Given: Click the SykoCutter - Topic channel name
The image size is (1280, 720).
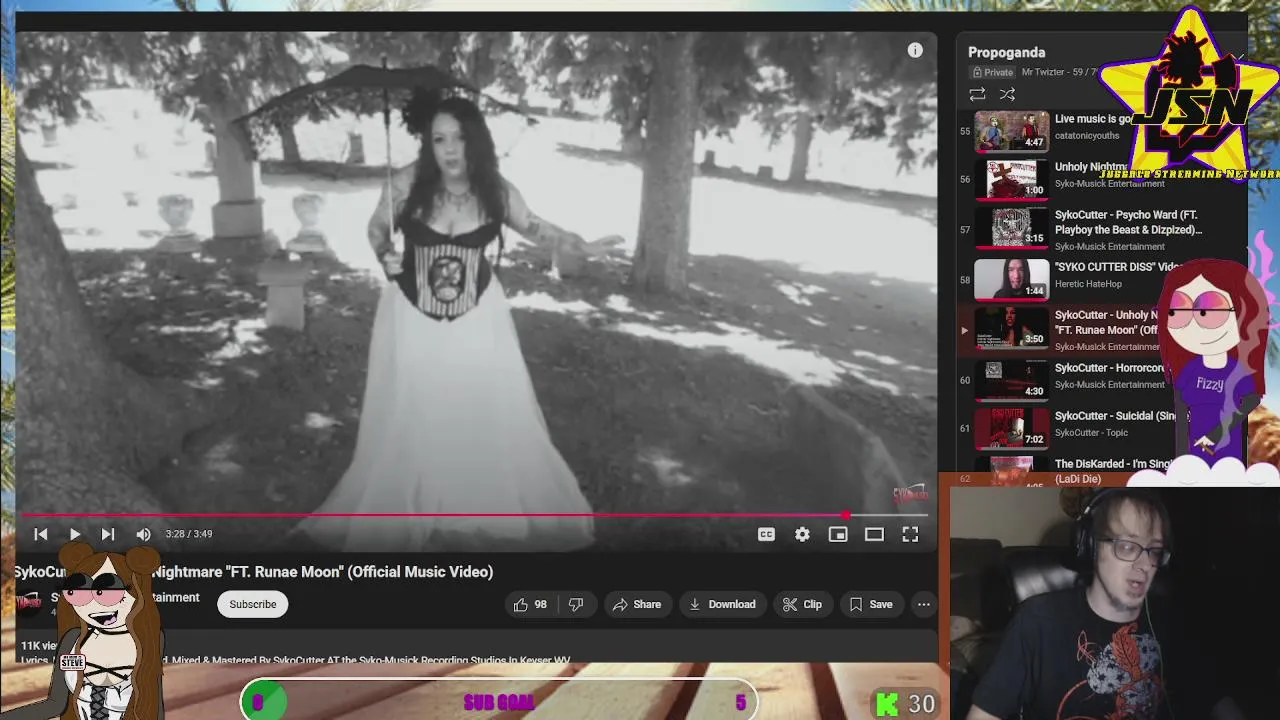Looking at the screenshot, I should pyautogui.click(x=1091, y=433).
